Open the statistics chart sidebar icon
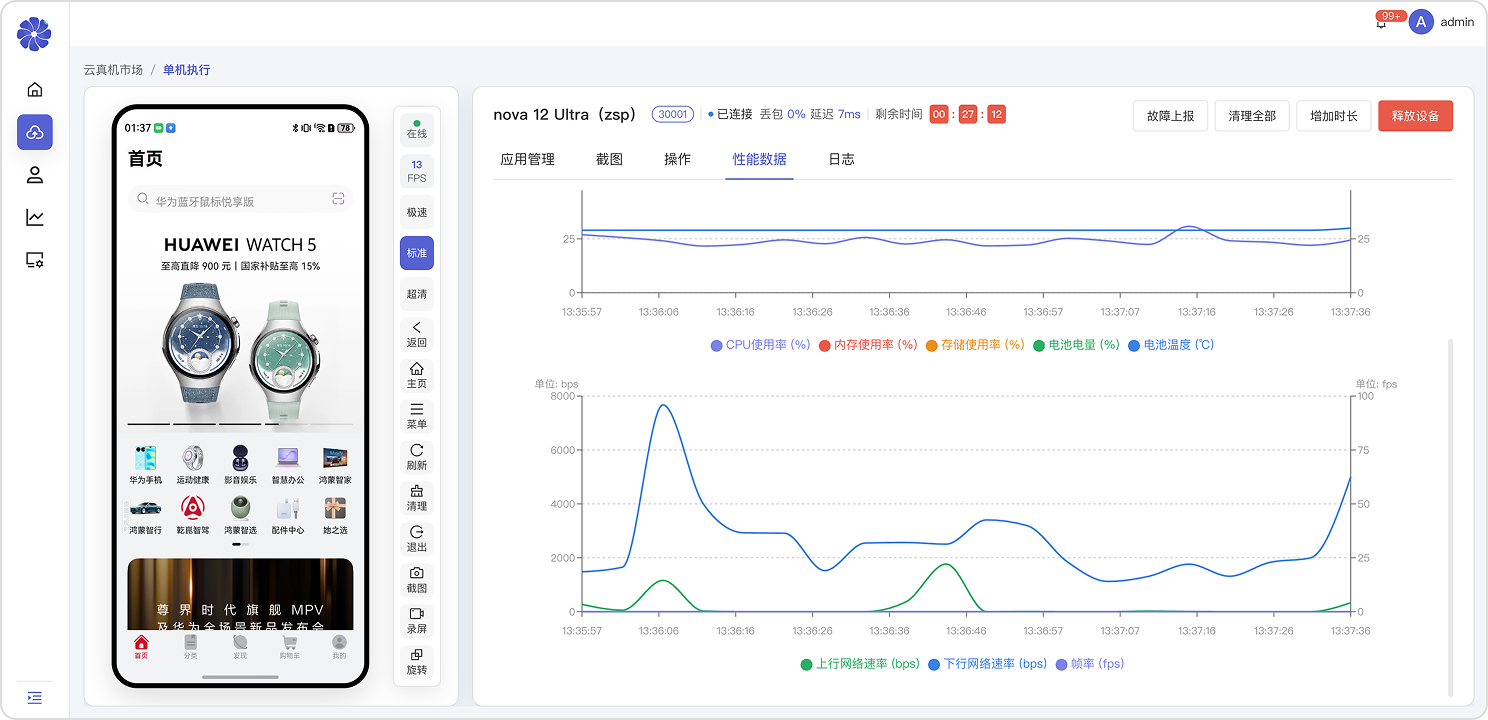This screenshot has height=720, width=1488. 35,217
